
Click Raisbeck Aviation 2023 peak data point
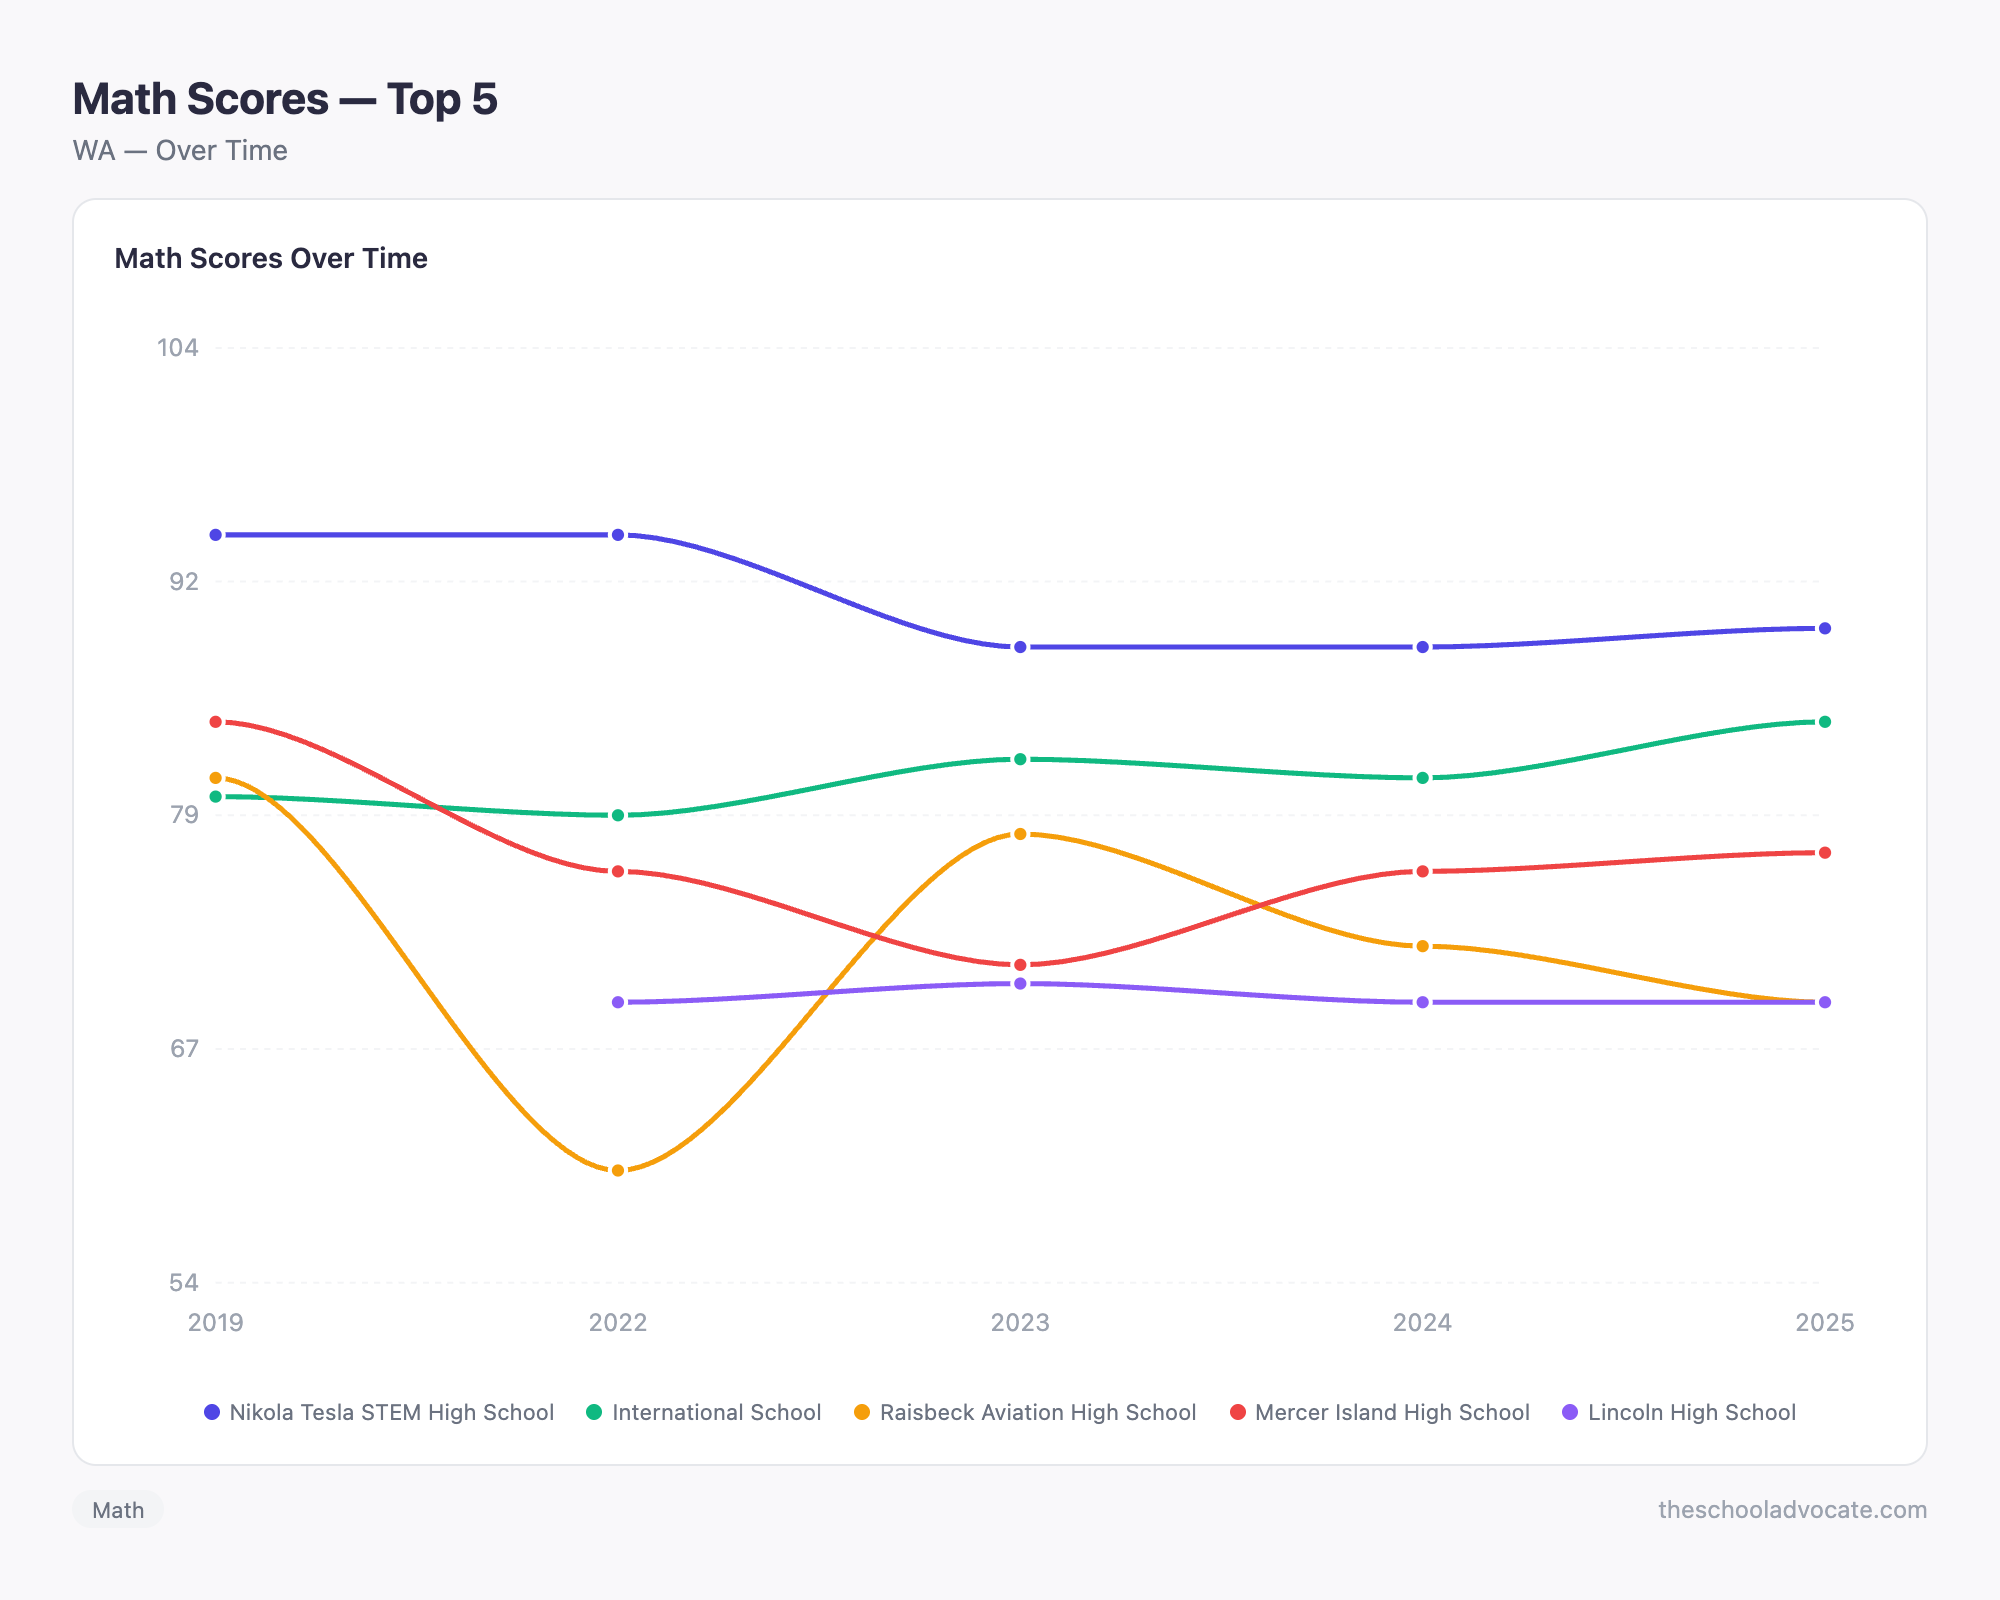pos(1020,834)
